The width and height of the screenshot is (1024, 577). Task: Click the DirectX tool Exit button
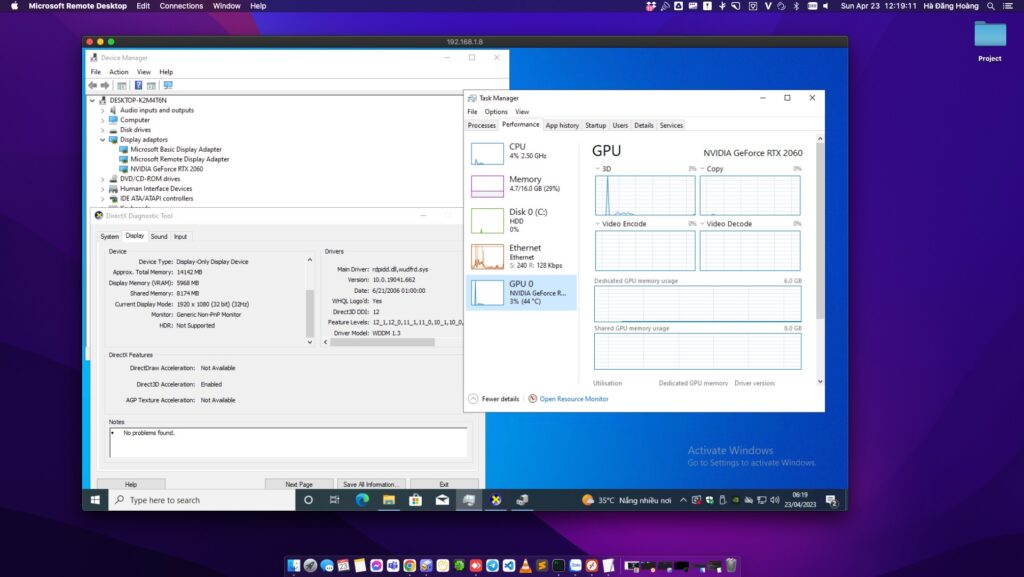coord(444,484)
